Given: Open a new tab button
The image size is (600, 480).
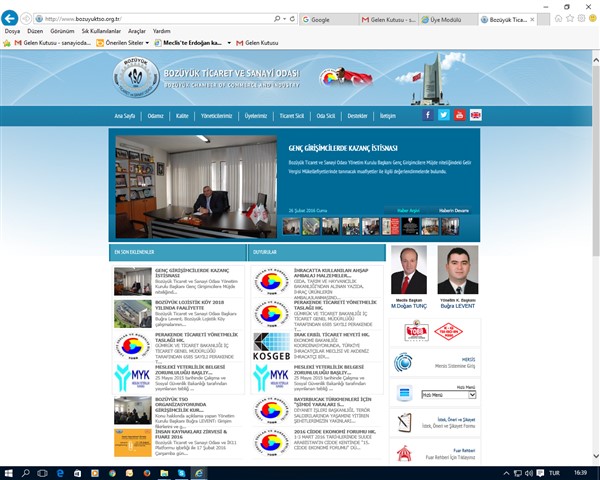Looking at the screenshot, I should (x=543, y=20).
